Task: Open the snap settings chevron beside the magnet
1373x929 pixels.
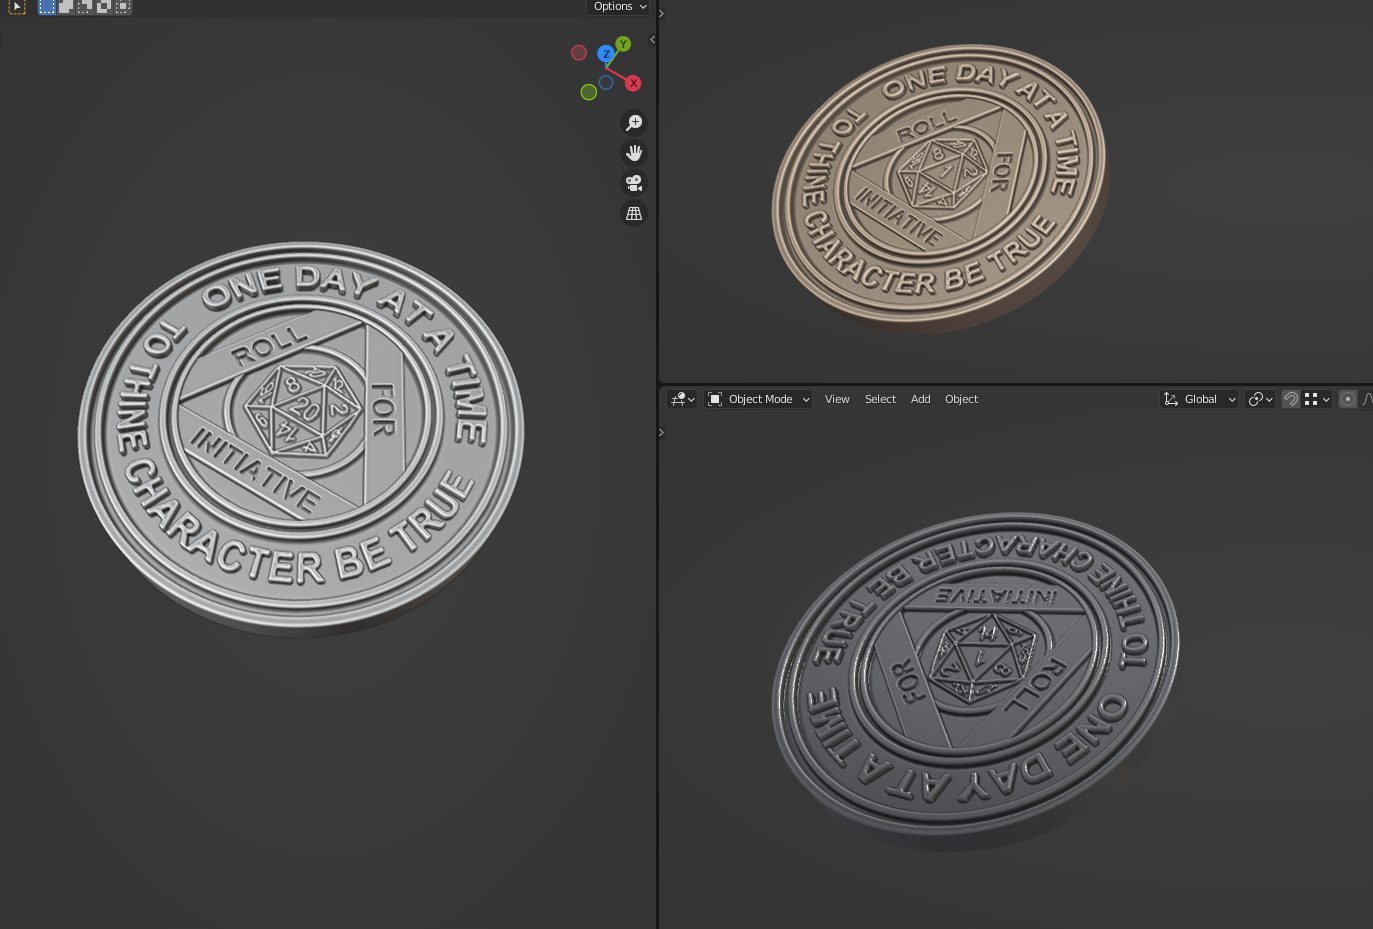Action: point(1326,399)
